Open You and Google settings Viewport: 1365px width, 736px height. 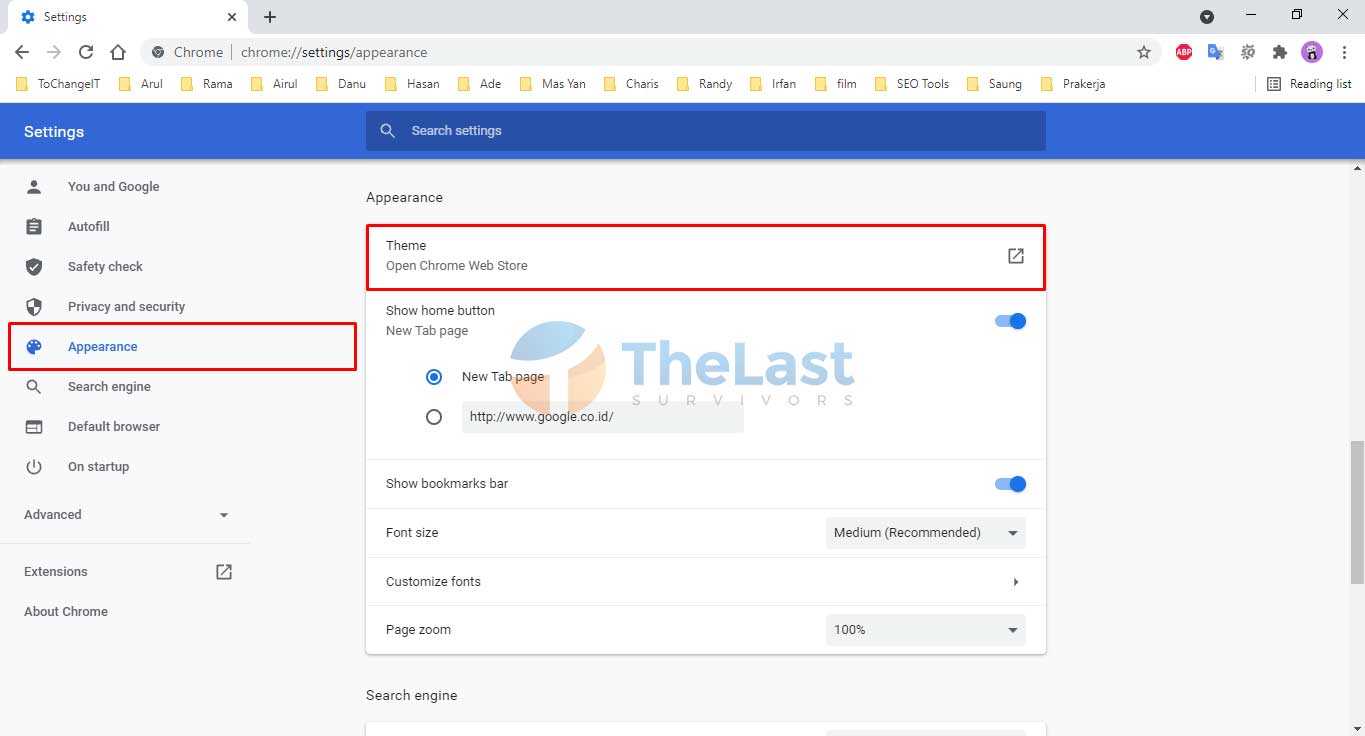(113, 187)
